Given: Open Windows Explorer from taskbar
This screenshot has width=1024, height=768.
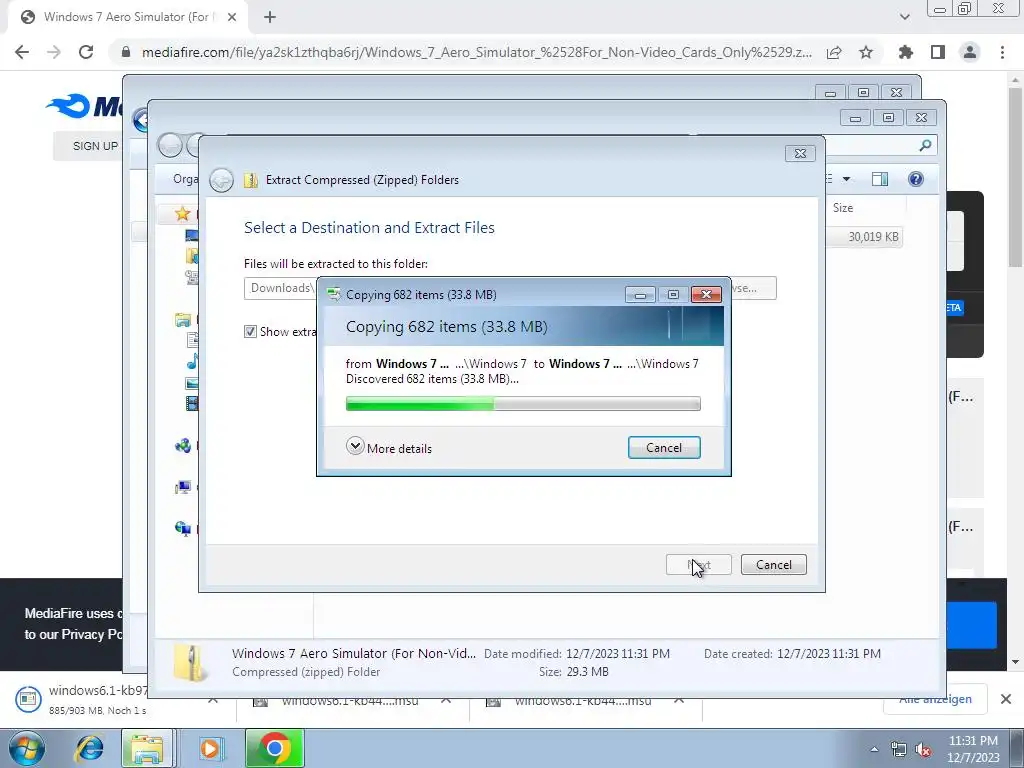Looking at the screenshot, I should 147,748.
